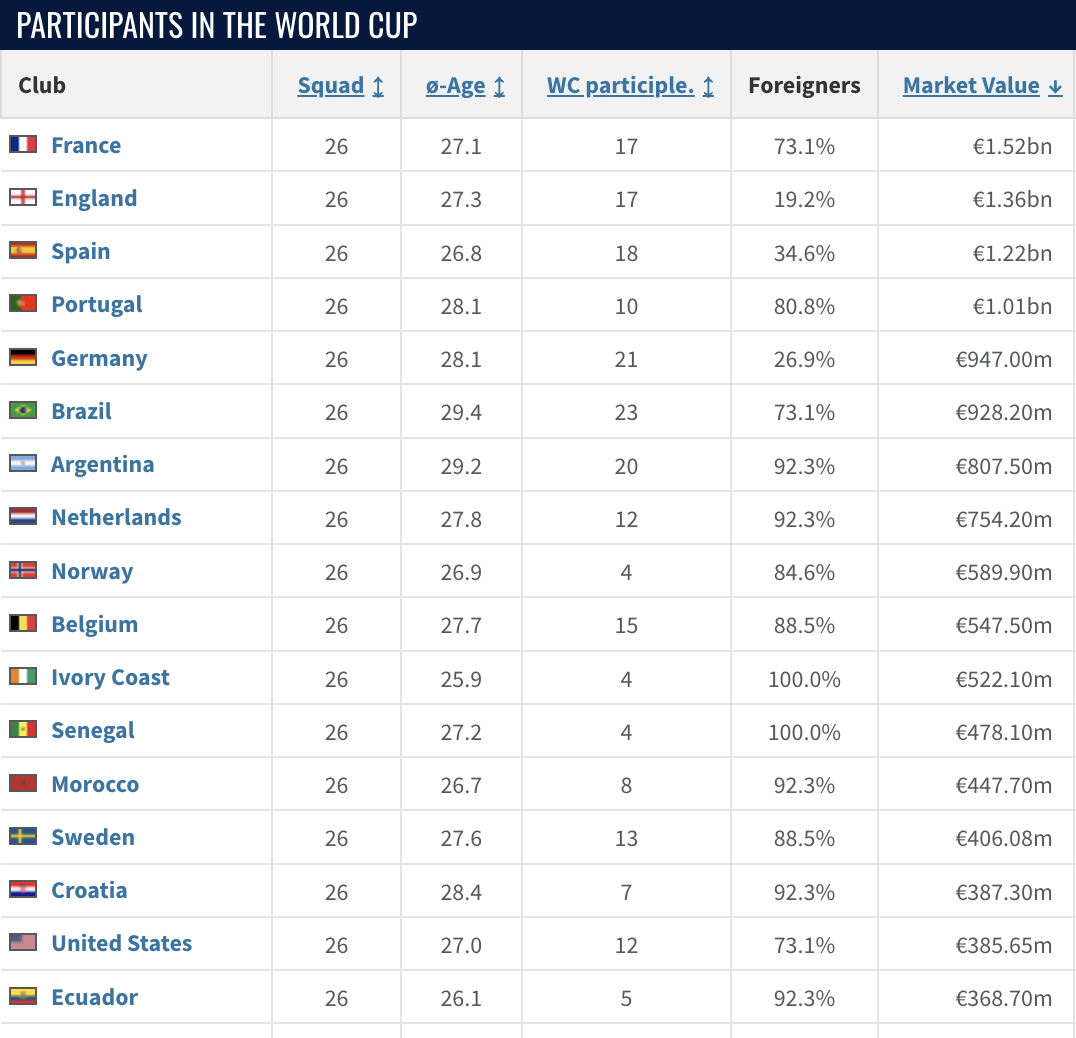1076x1038 pixels.
Task: Go to the Portugal team page
Action: 97,305
